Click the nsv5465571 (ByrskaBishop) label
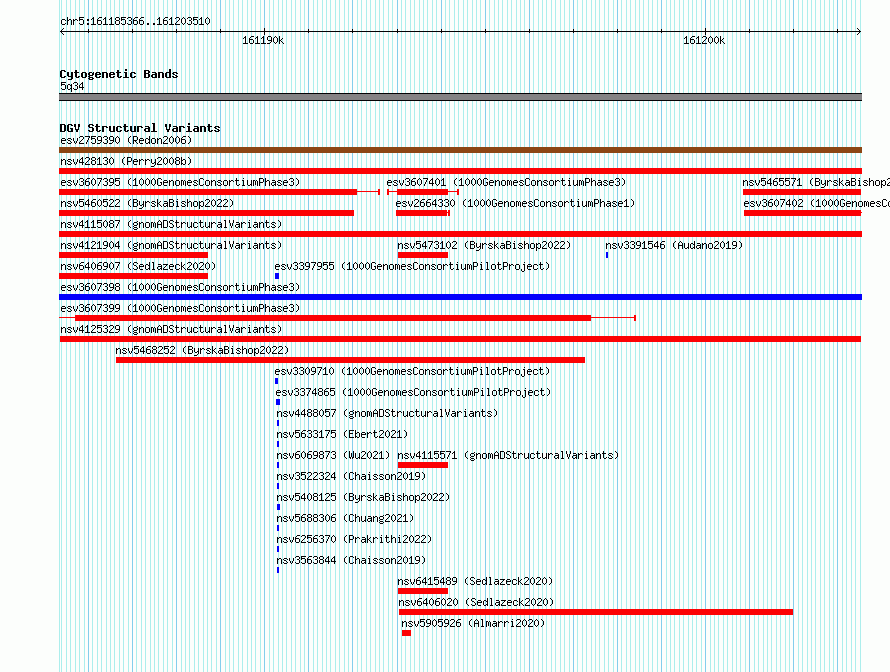 pyautogui.click(x=816, y=182)
